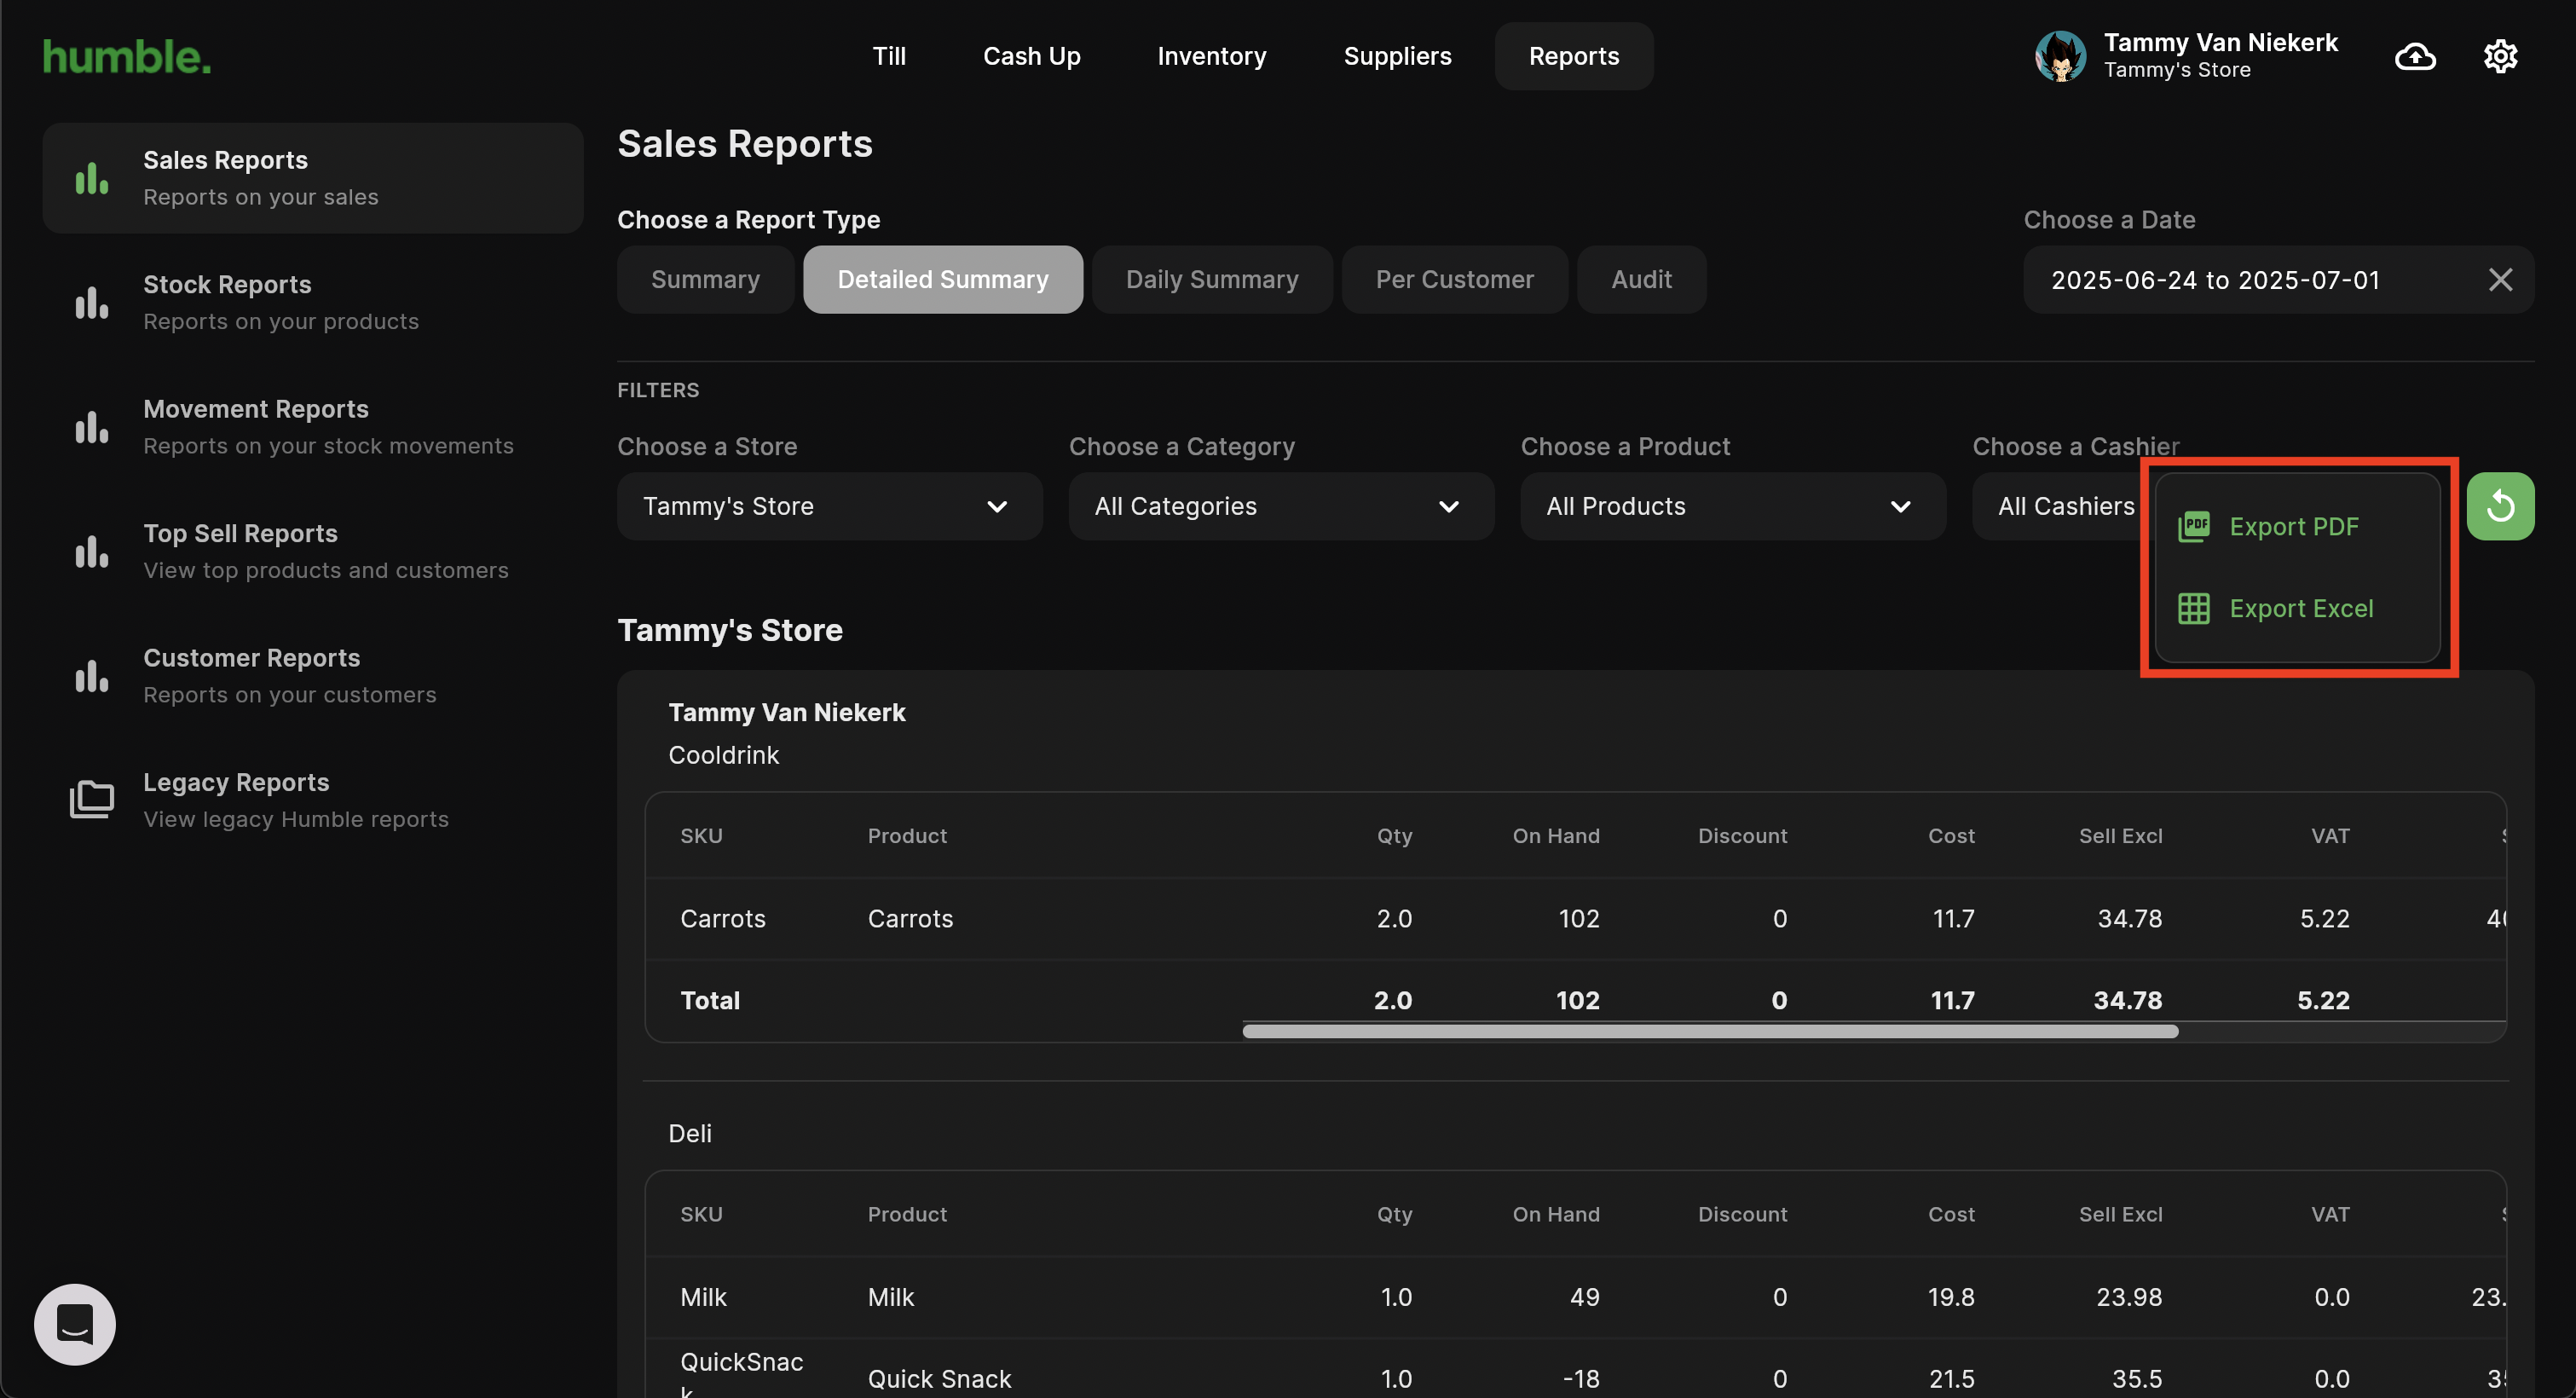Open the Cash Up tab
Viewport: 2576px width, 1398px height.
pos(1031,57)
